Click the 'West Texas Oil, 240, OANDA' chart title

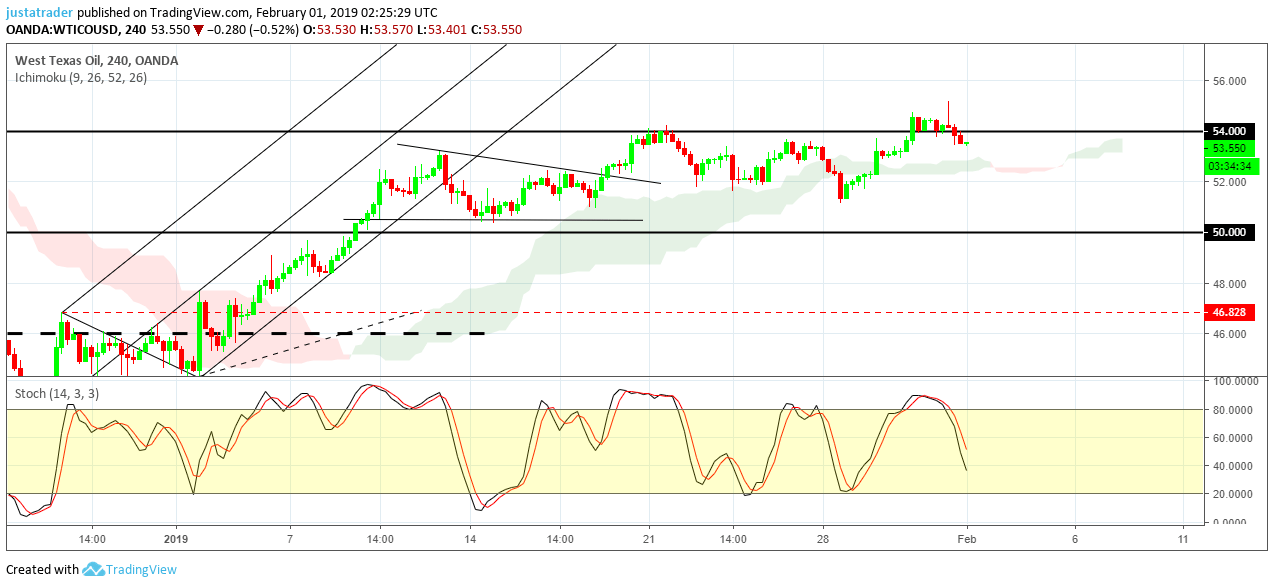point(97,60)
